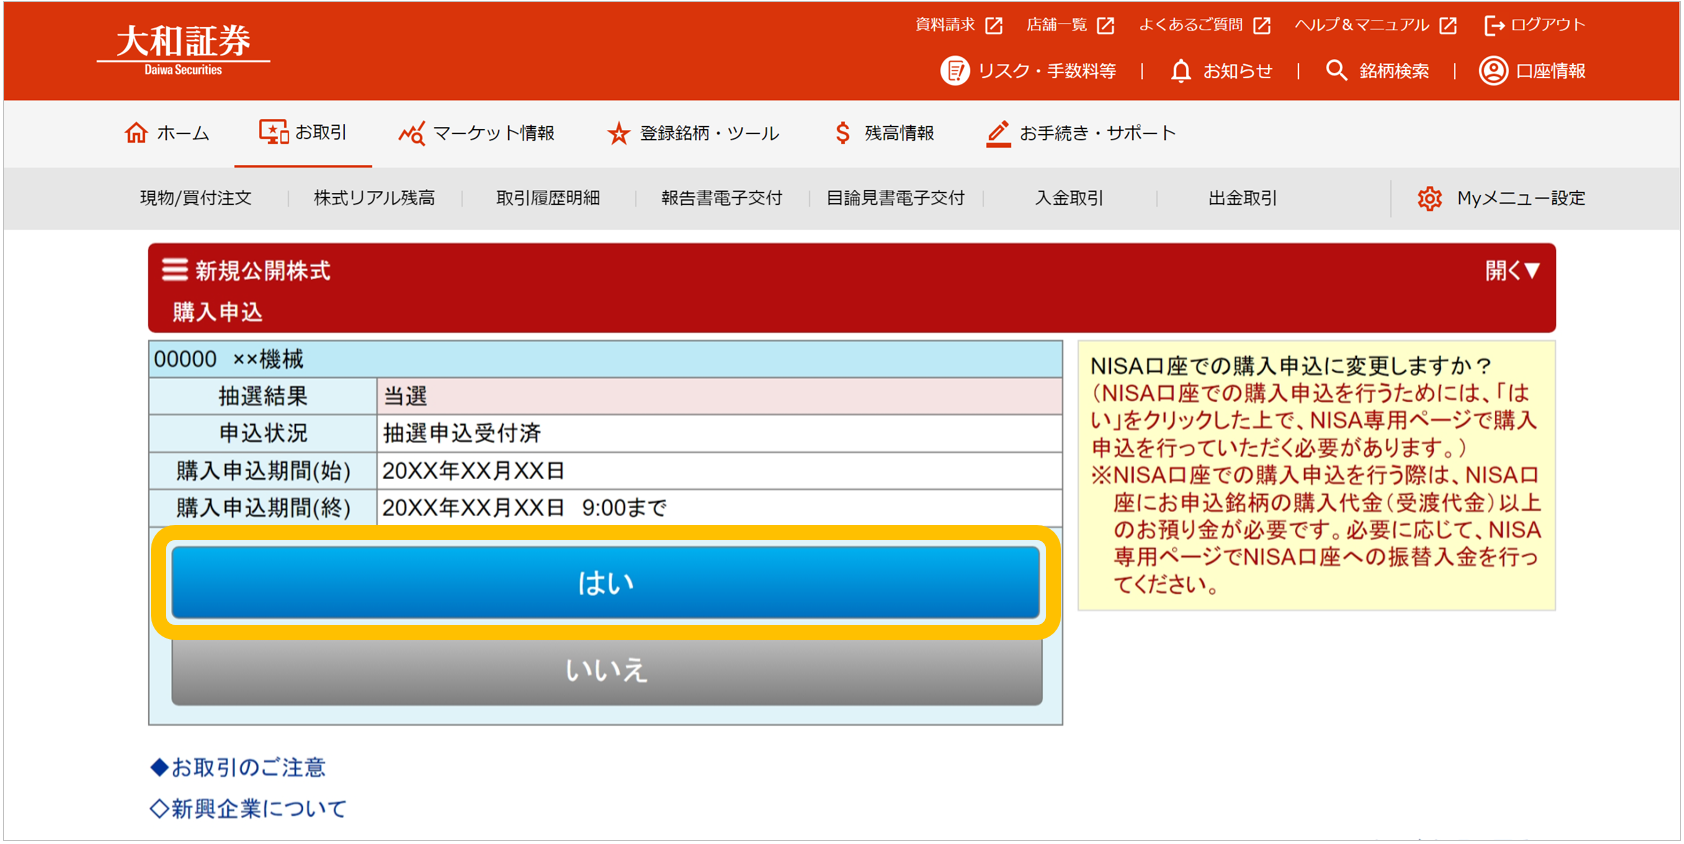Screen dimensions: 1684x844
Task: Click お知らせ text in the header
Action: tap(1238, 71)
